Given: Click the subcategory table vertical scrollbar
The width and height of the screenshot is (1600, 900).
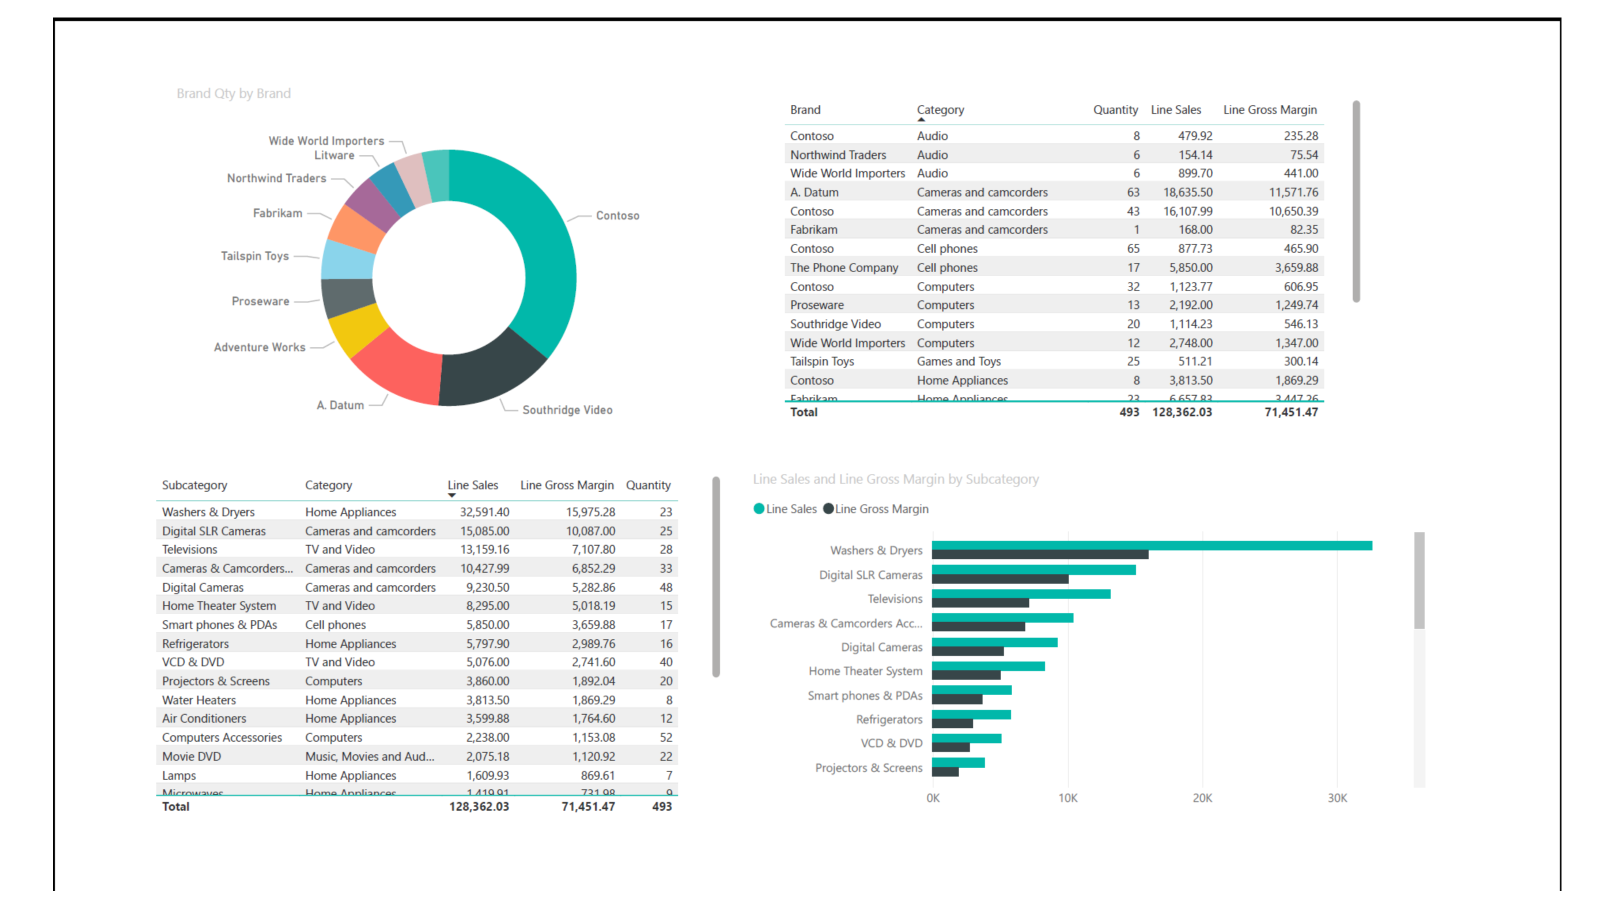Looking at the screenshot, I should tap(716, 577).
